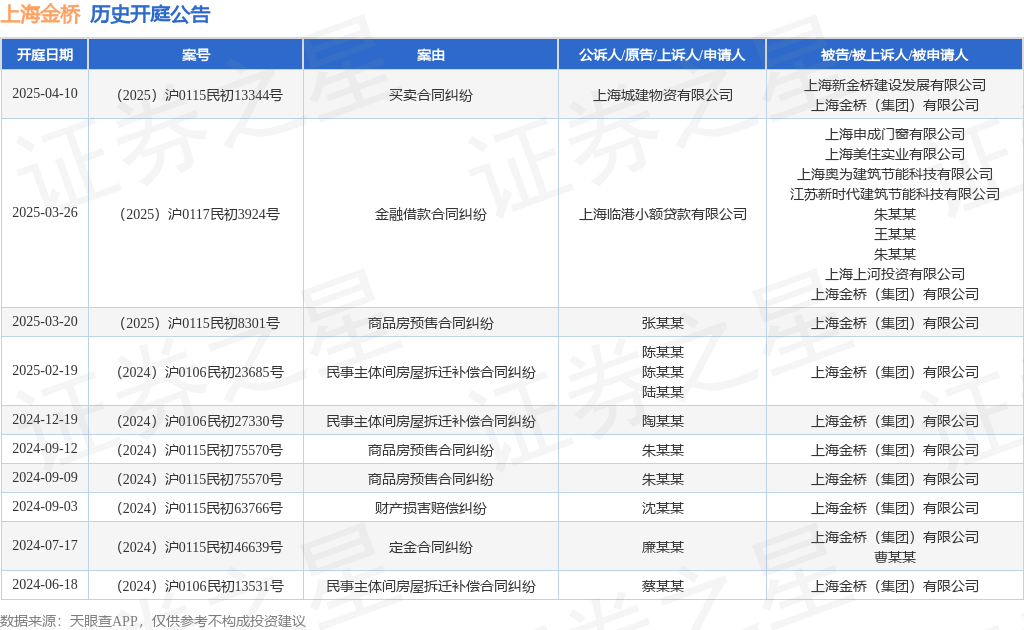Click the 数据来源 天眼查APP footer note

click(x=153, y=621)
